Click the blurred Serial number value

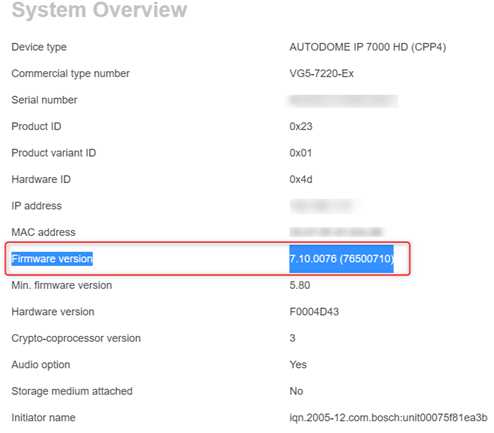[x=343, y=101]
